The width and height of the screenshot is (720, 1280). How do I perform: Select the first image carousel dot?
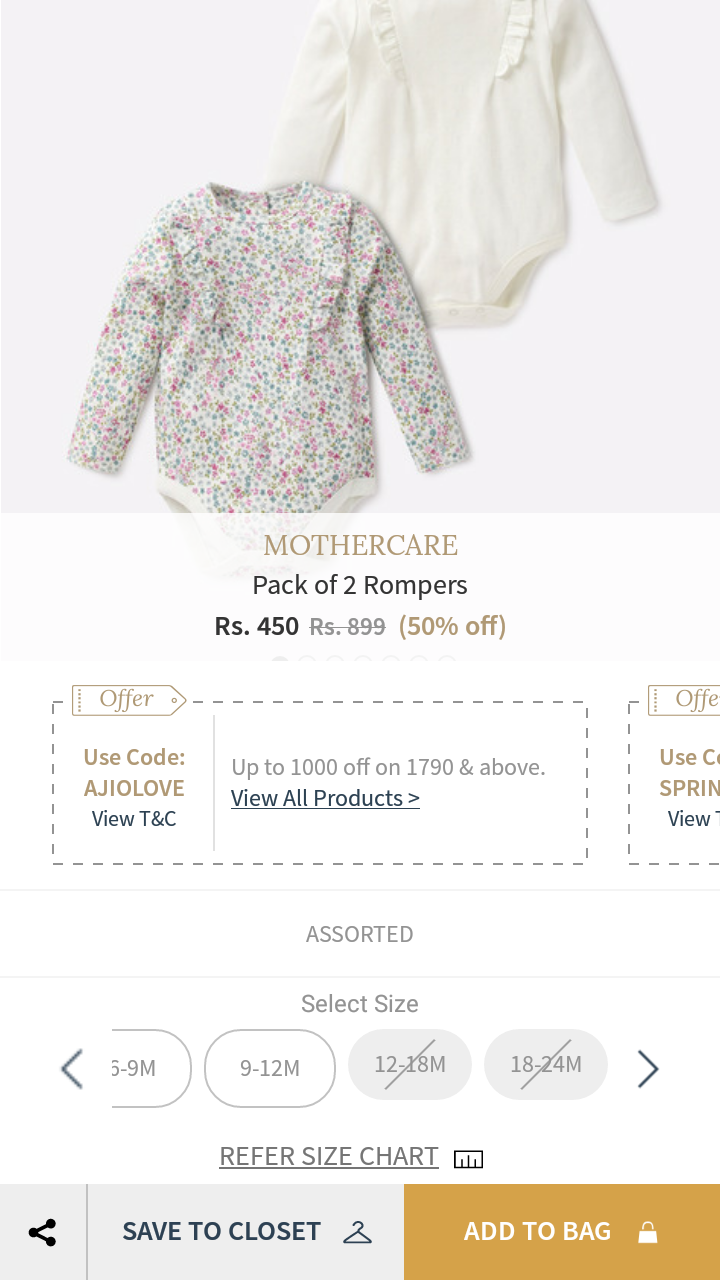coord(280,660)
